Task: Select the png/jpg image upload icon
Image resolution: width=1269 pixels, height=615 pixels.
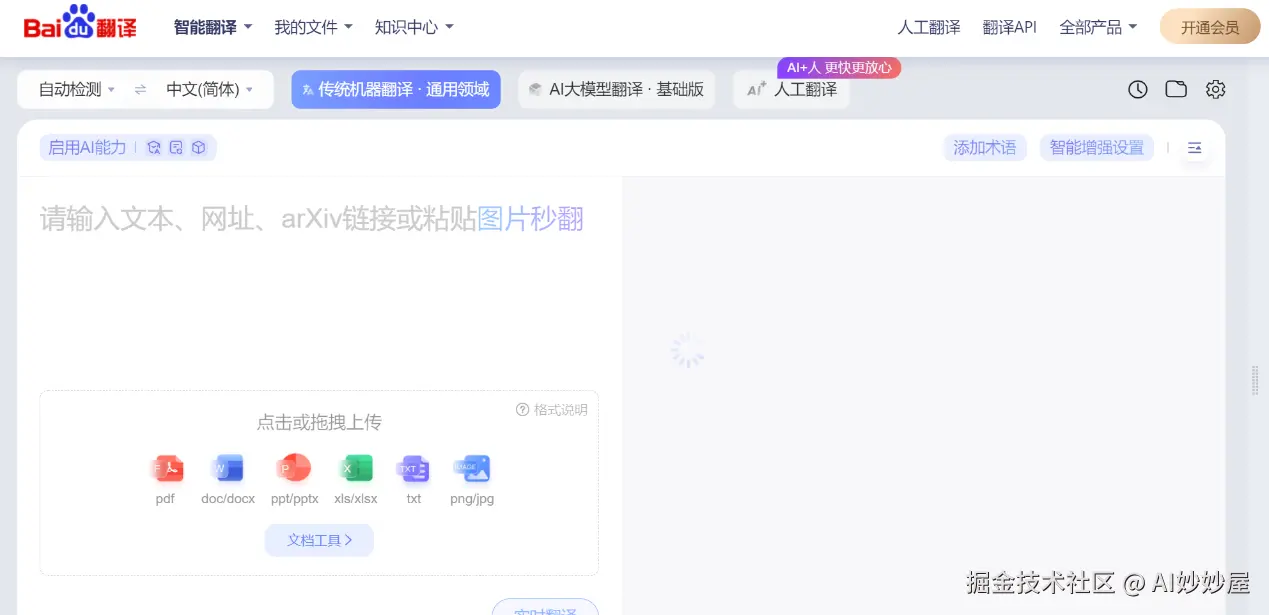Action: [x=471, y=468]
